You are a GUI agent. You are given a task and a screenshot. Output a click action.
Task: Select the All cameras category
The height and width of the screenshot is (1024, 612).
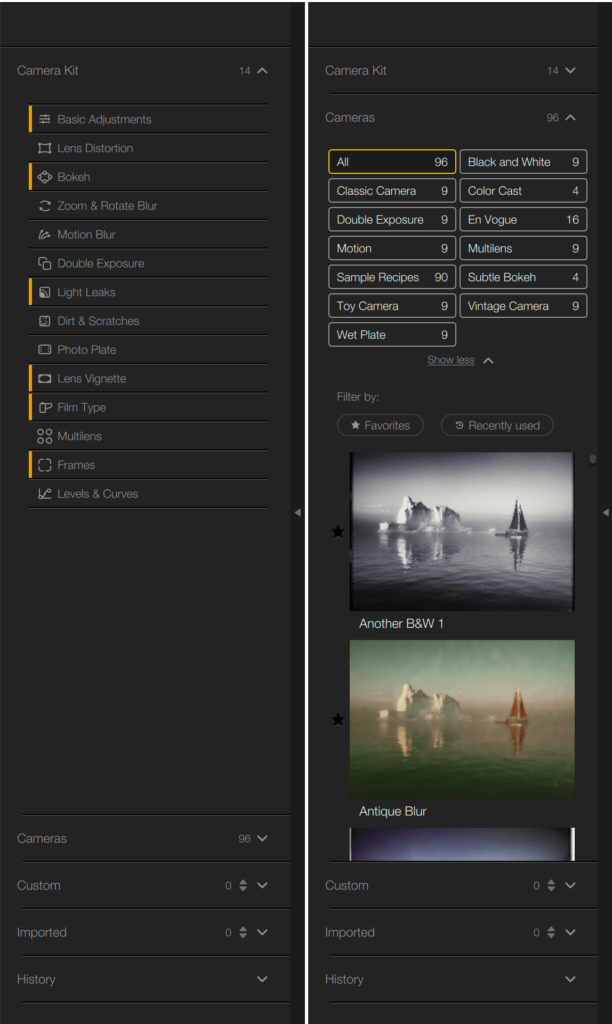click(x=392, y=161)
